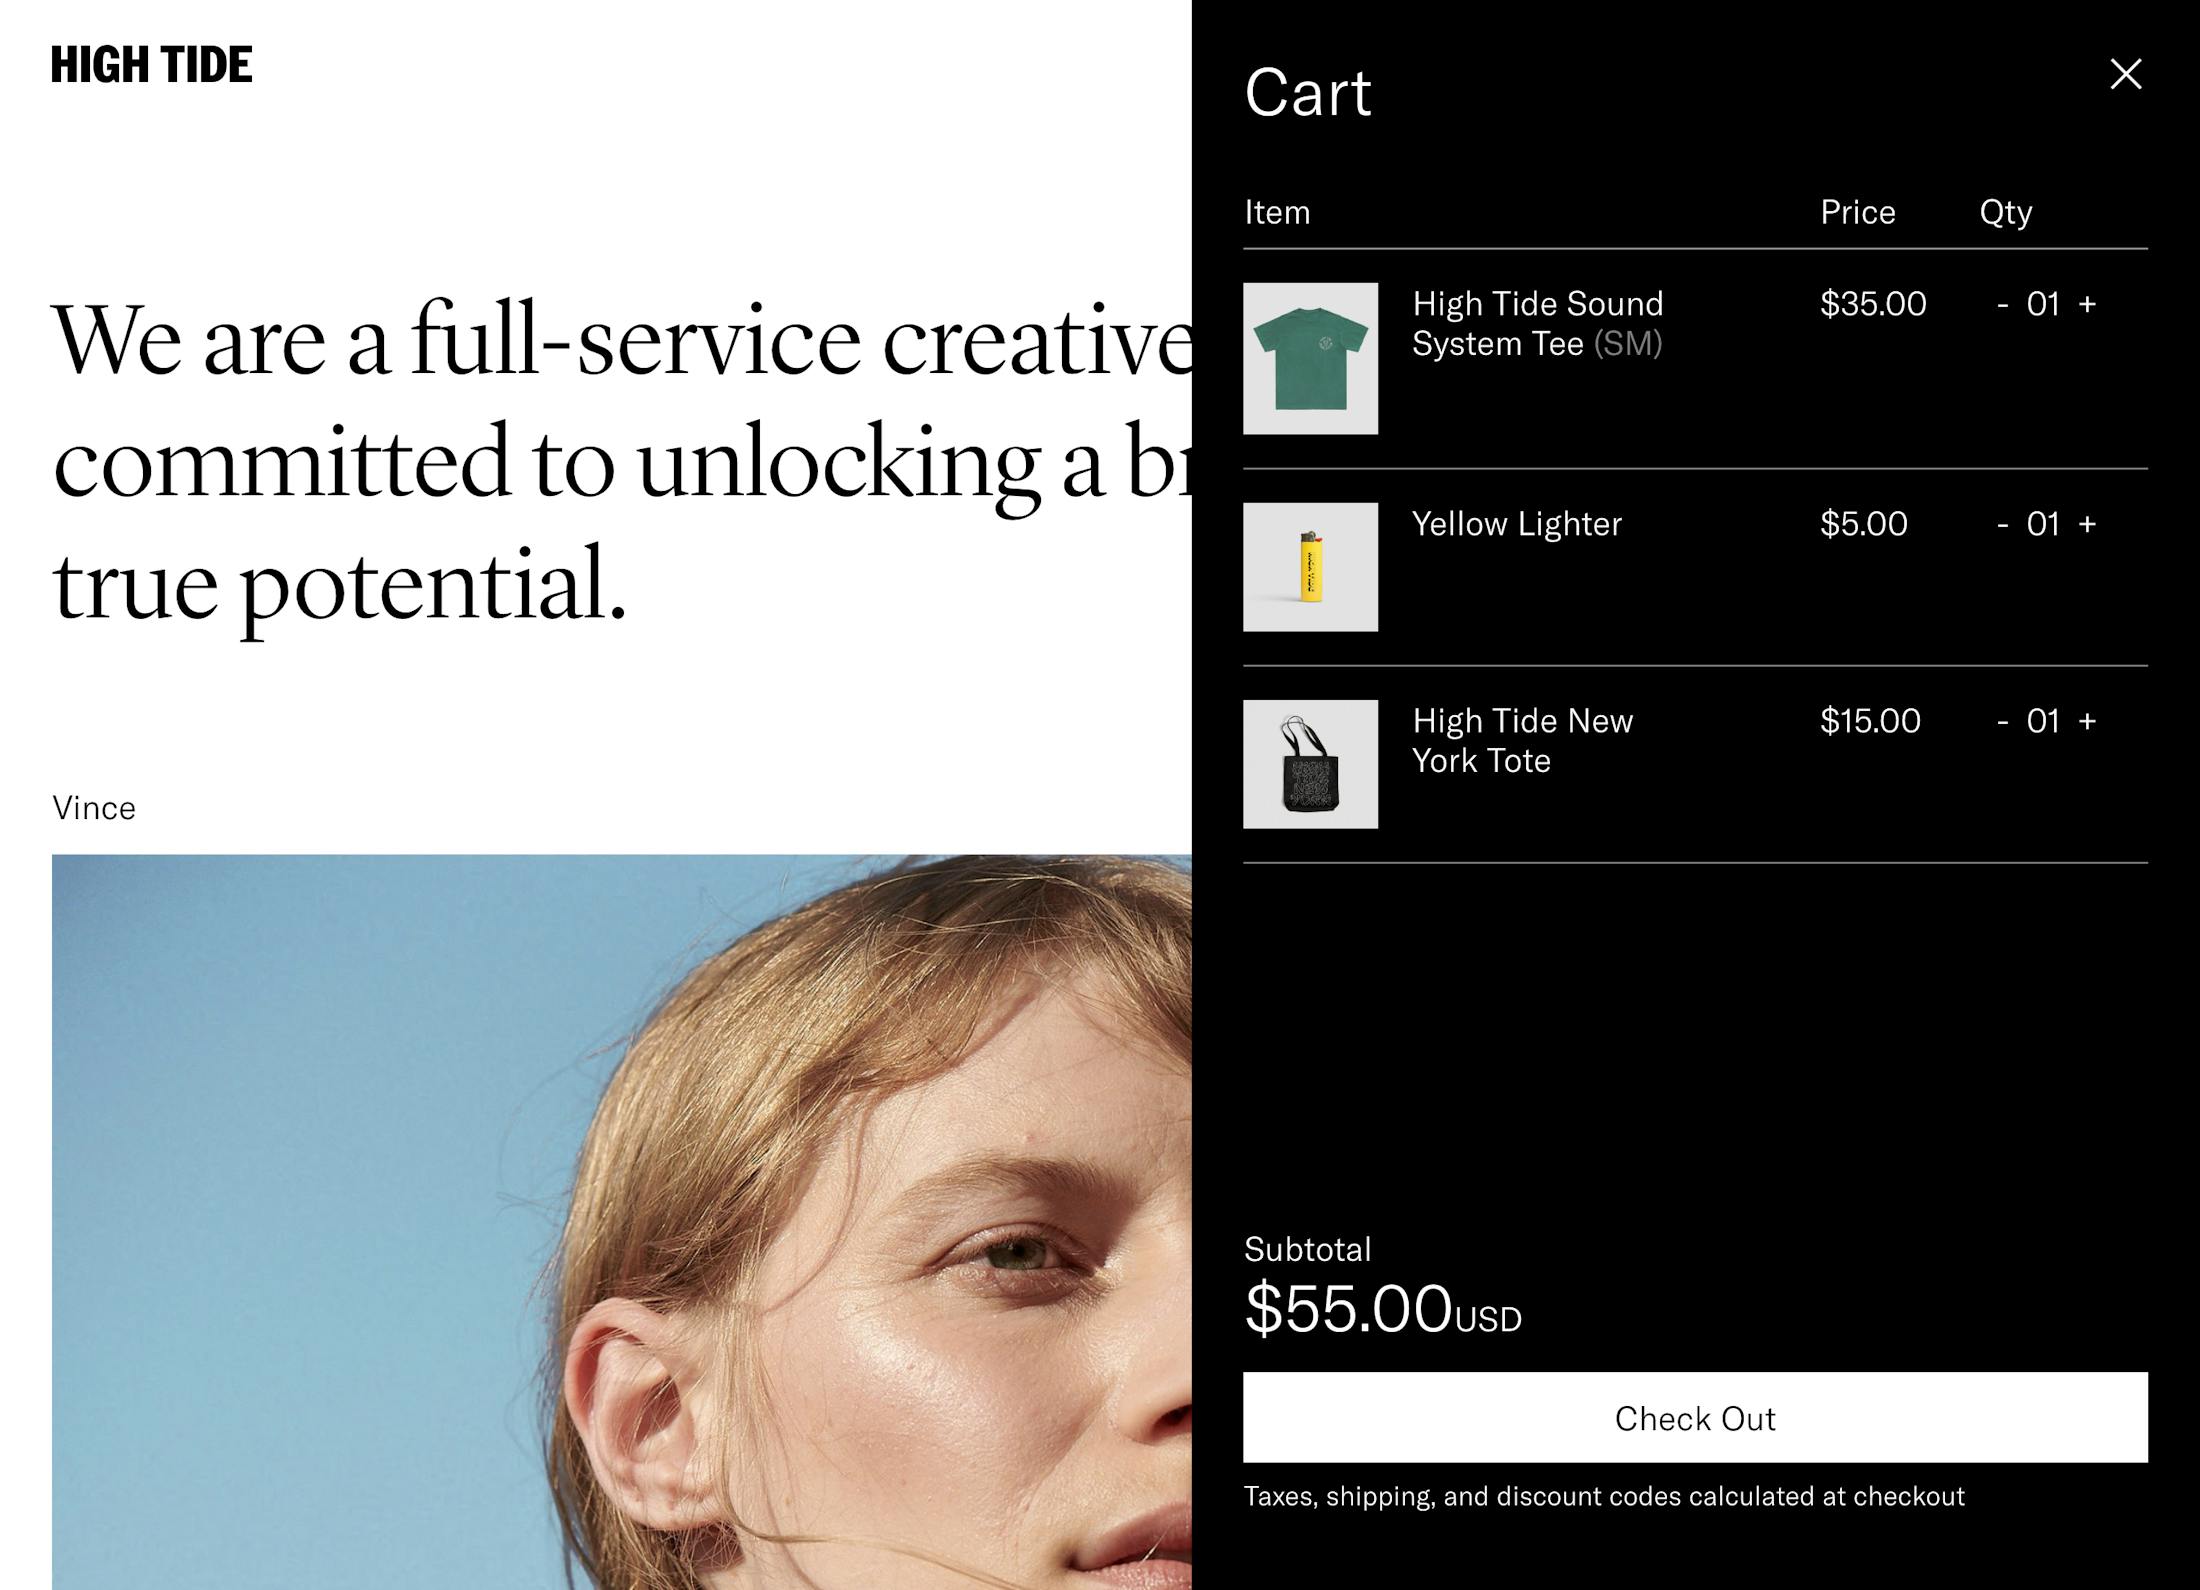Click the Vince project label

(94, 808)
